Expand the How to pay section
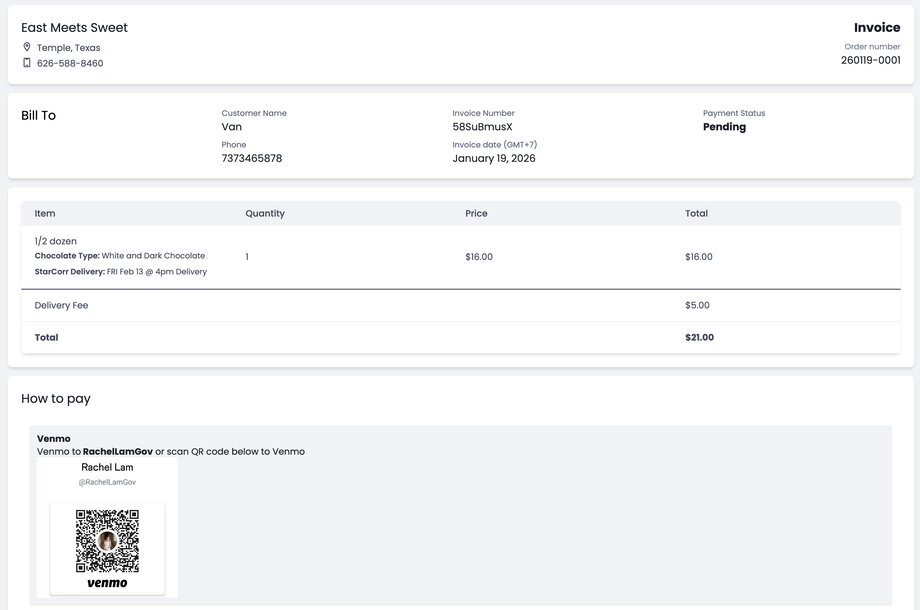Image resolution: width=920 pixels, height=610 pixels. click(x=56, y=398)
